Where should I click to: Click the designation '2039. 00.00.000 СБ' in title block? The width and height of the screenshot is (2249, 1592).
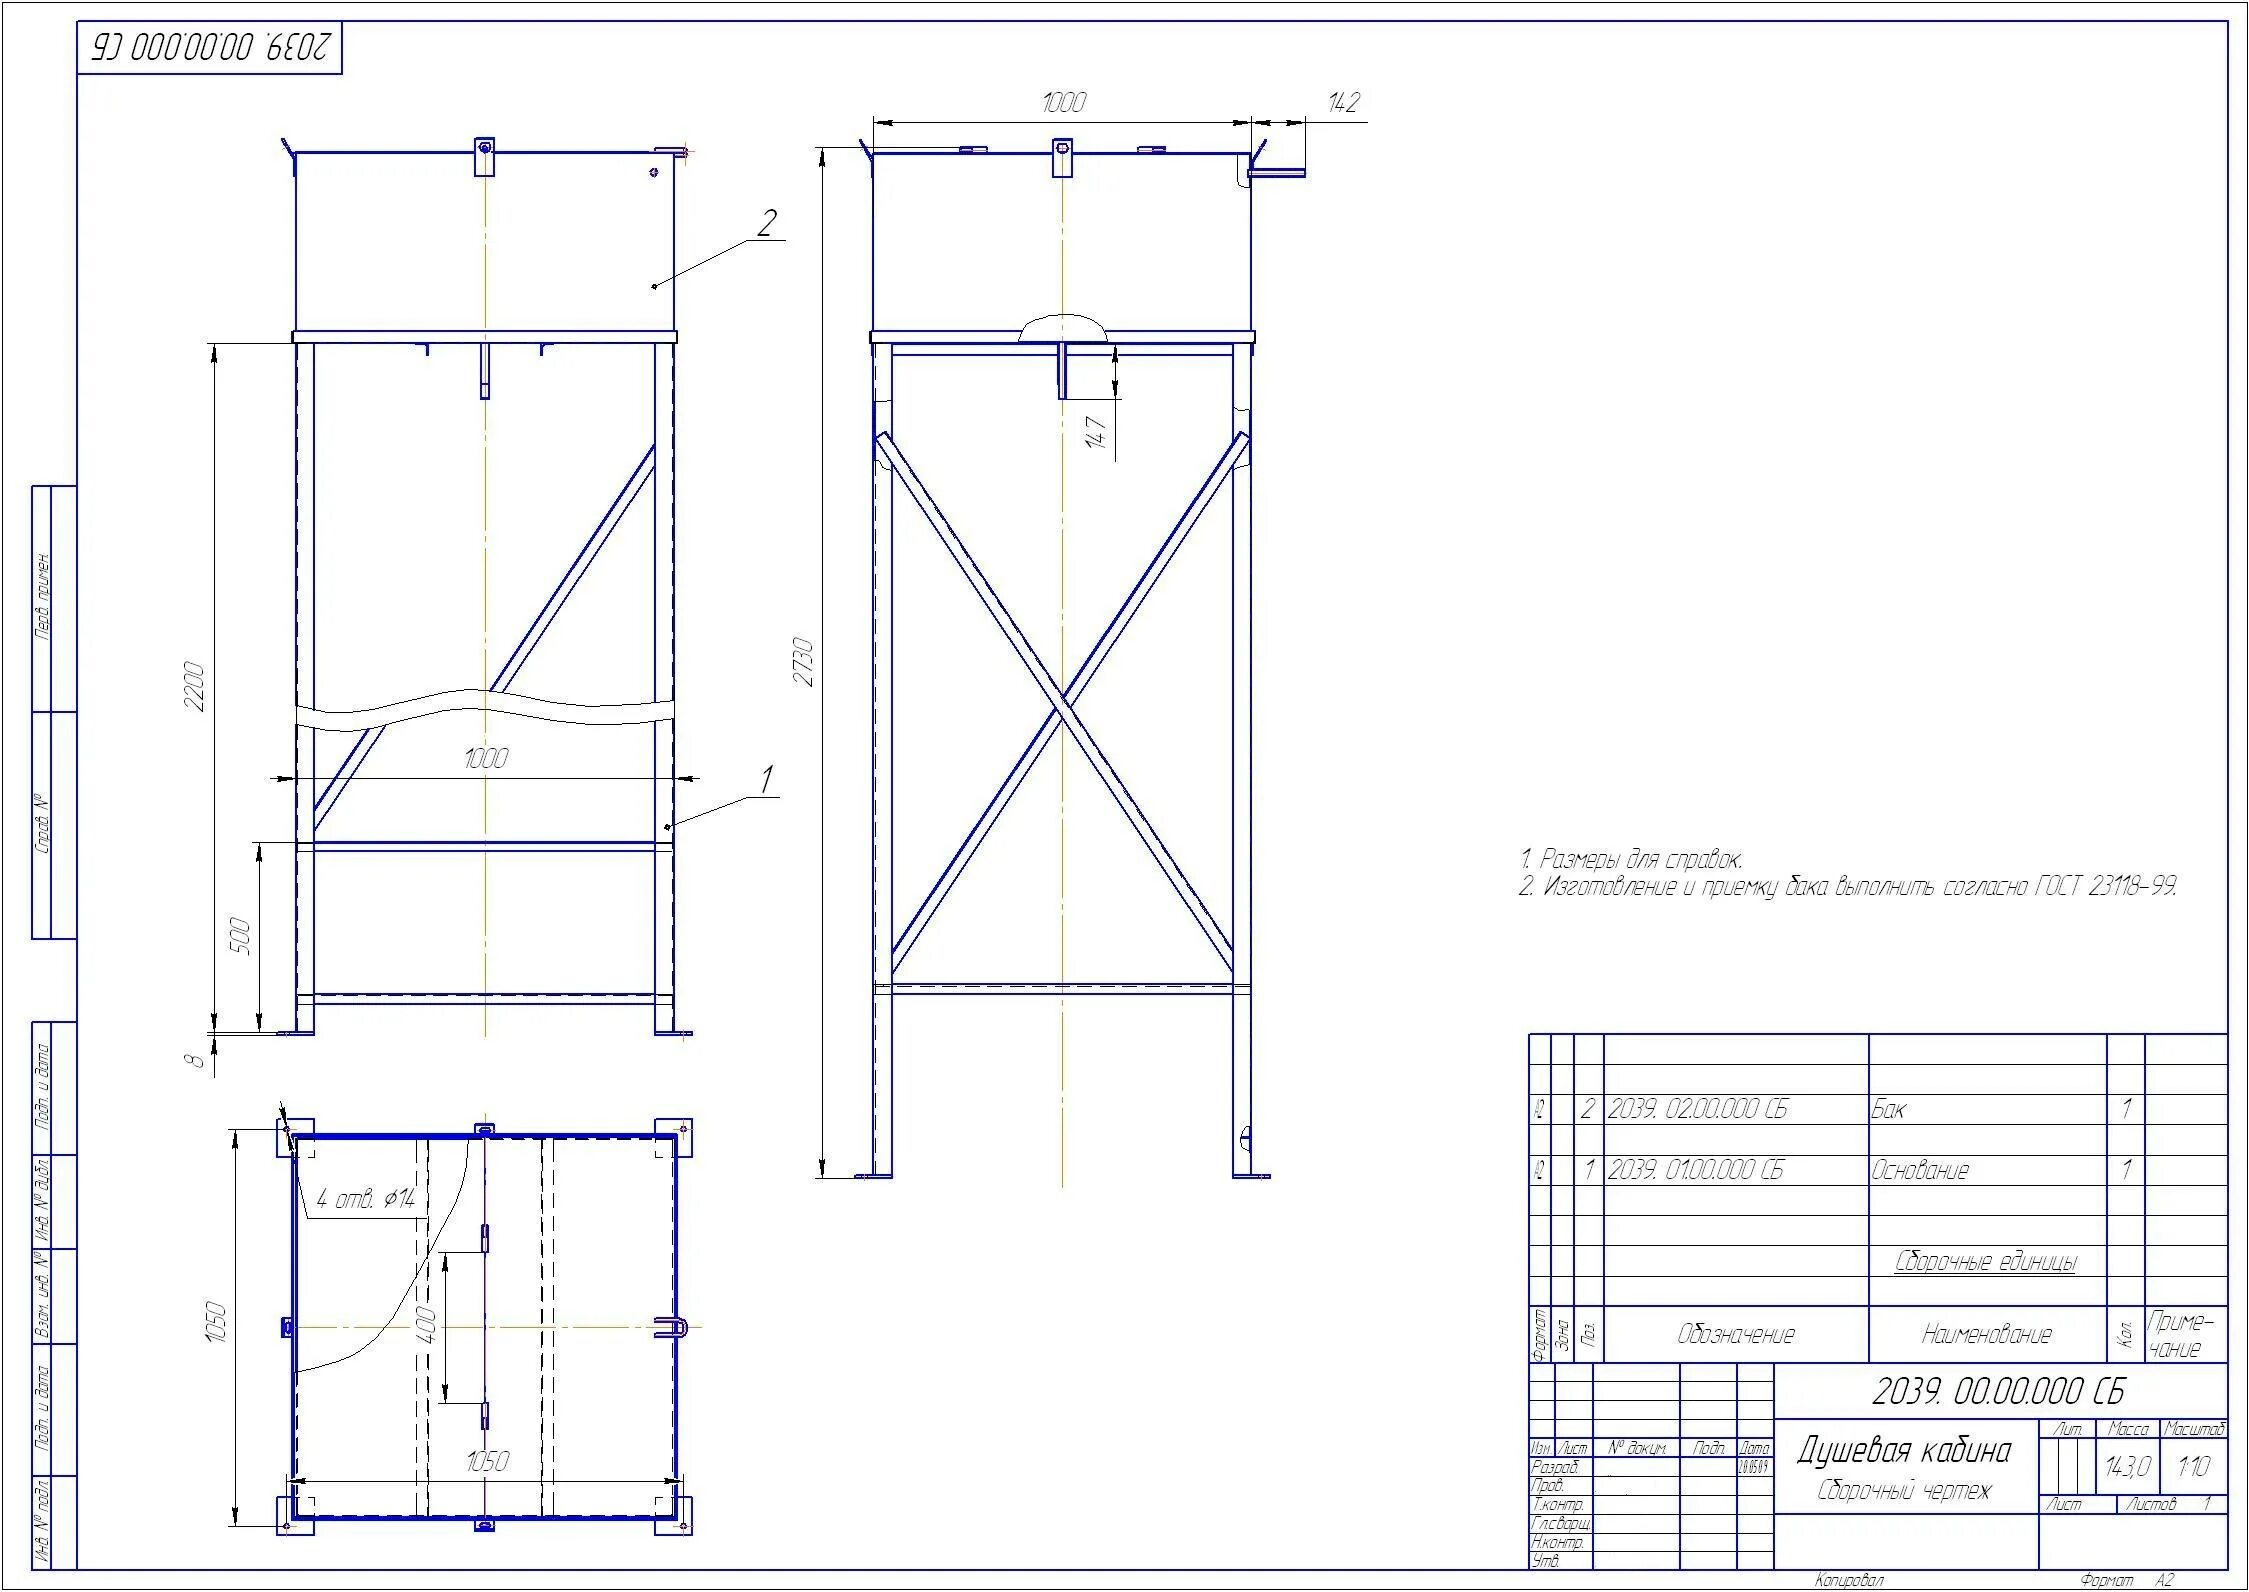point(1997,1391)
